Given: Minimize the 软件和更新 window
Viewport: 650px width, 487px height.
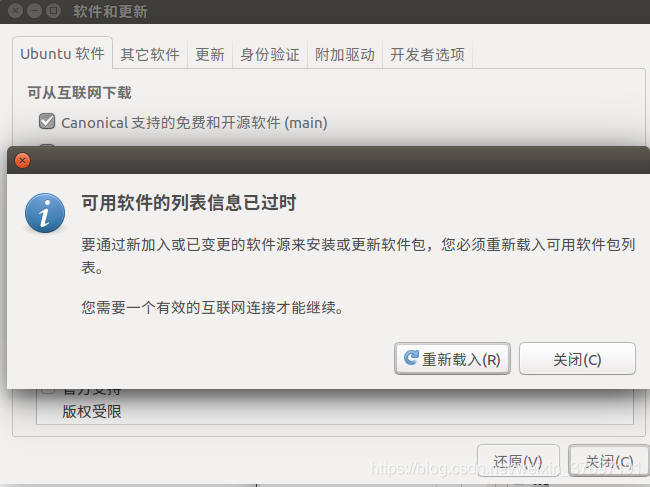Looking at the screenshot, I should coord(34,10).
